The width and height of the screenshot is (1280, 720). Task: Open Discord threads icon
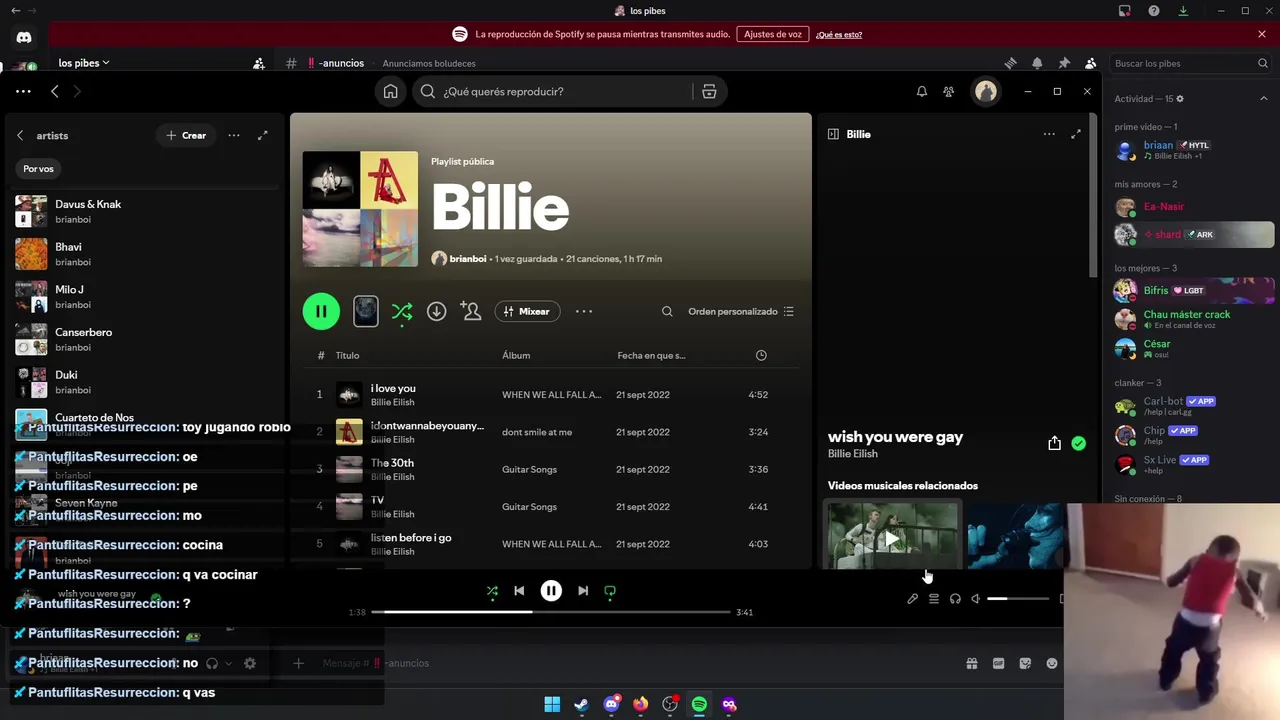click(x=1010, y=63)
